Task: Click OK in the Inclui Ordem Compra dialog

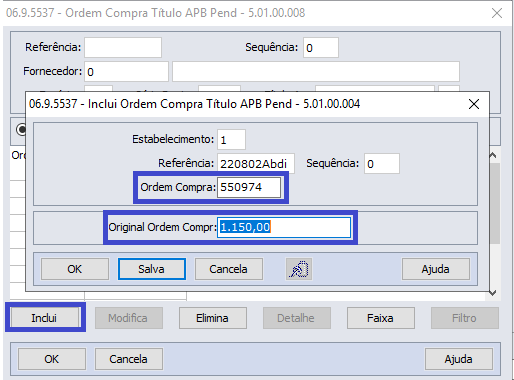Action: tap(75, 269)
